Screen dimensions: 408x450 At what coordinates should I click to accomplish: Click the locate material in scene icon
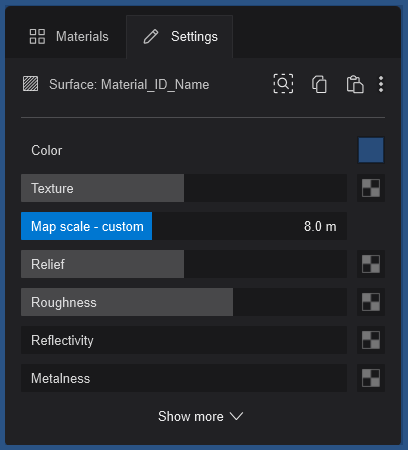point(283,84)
